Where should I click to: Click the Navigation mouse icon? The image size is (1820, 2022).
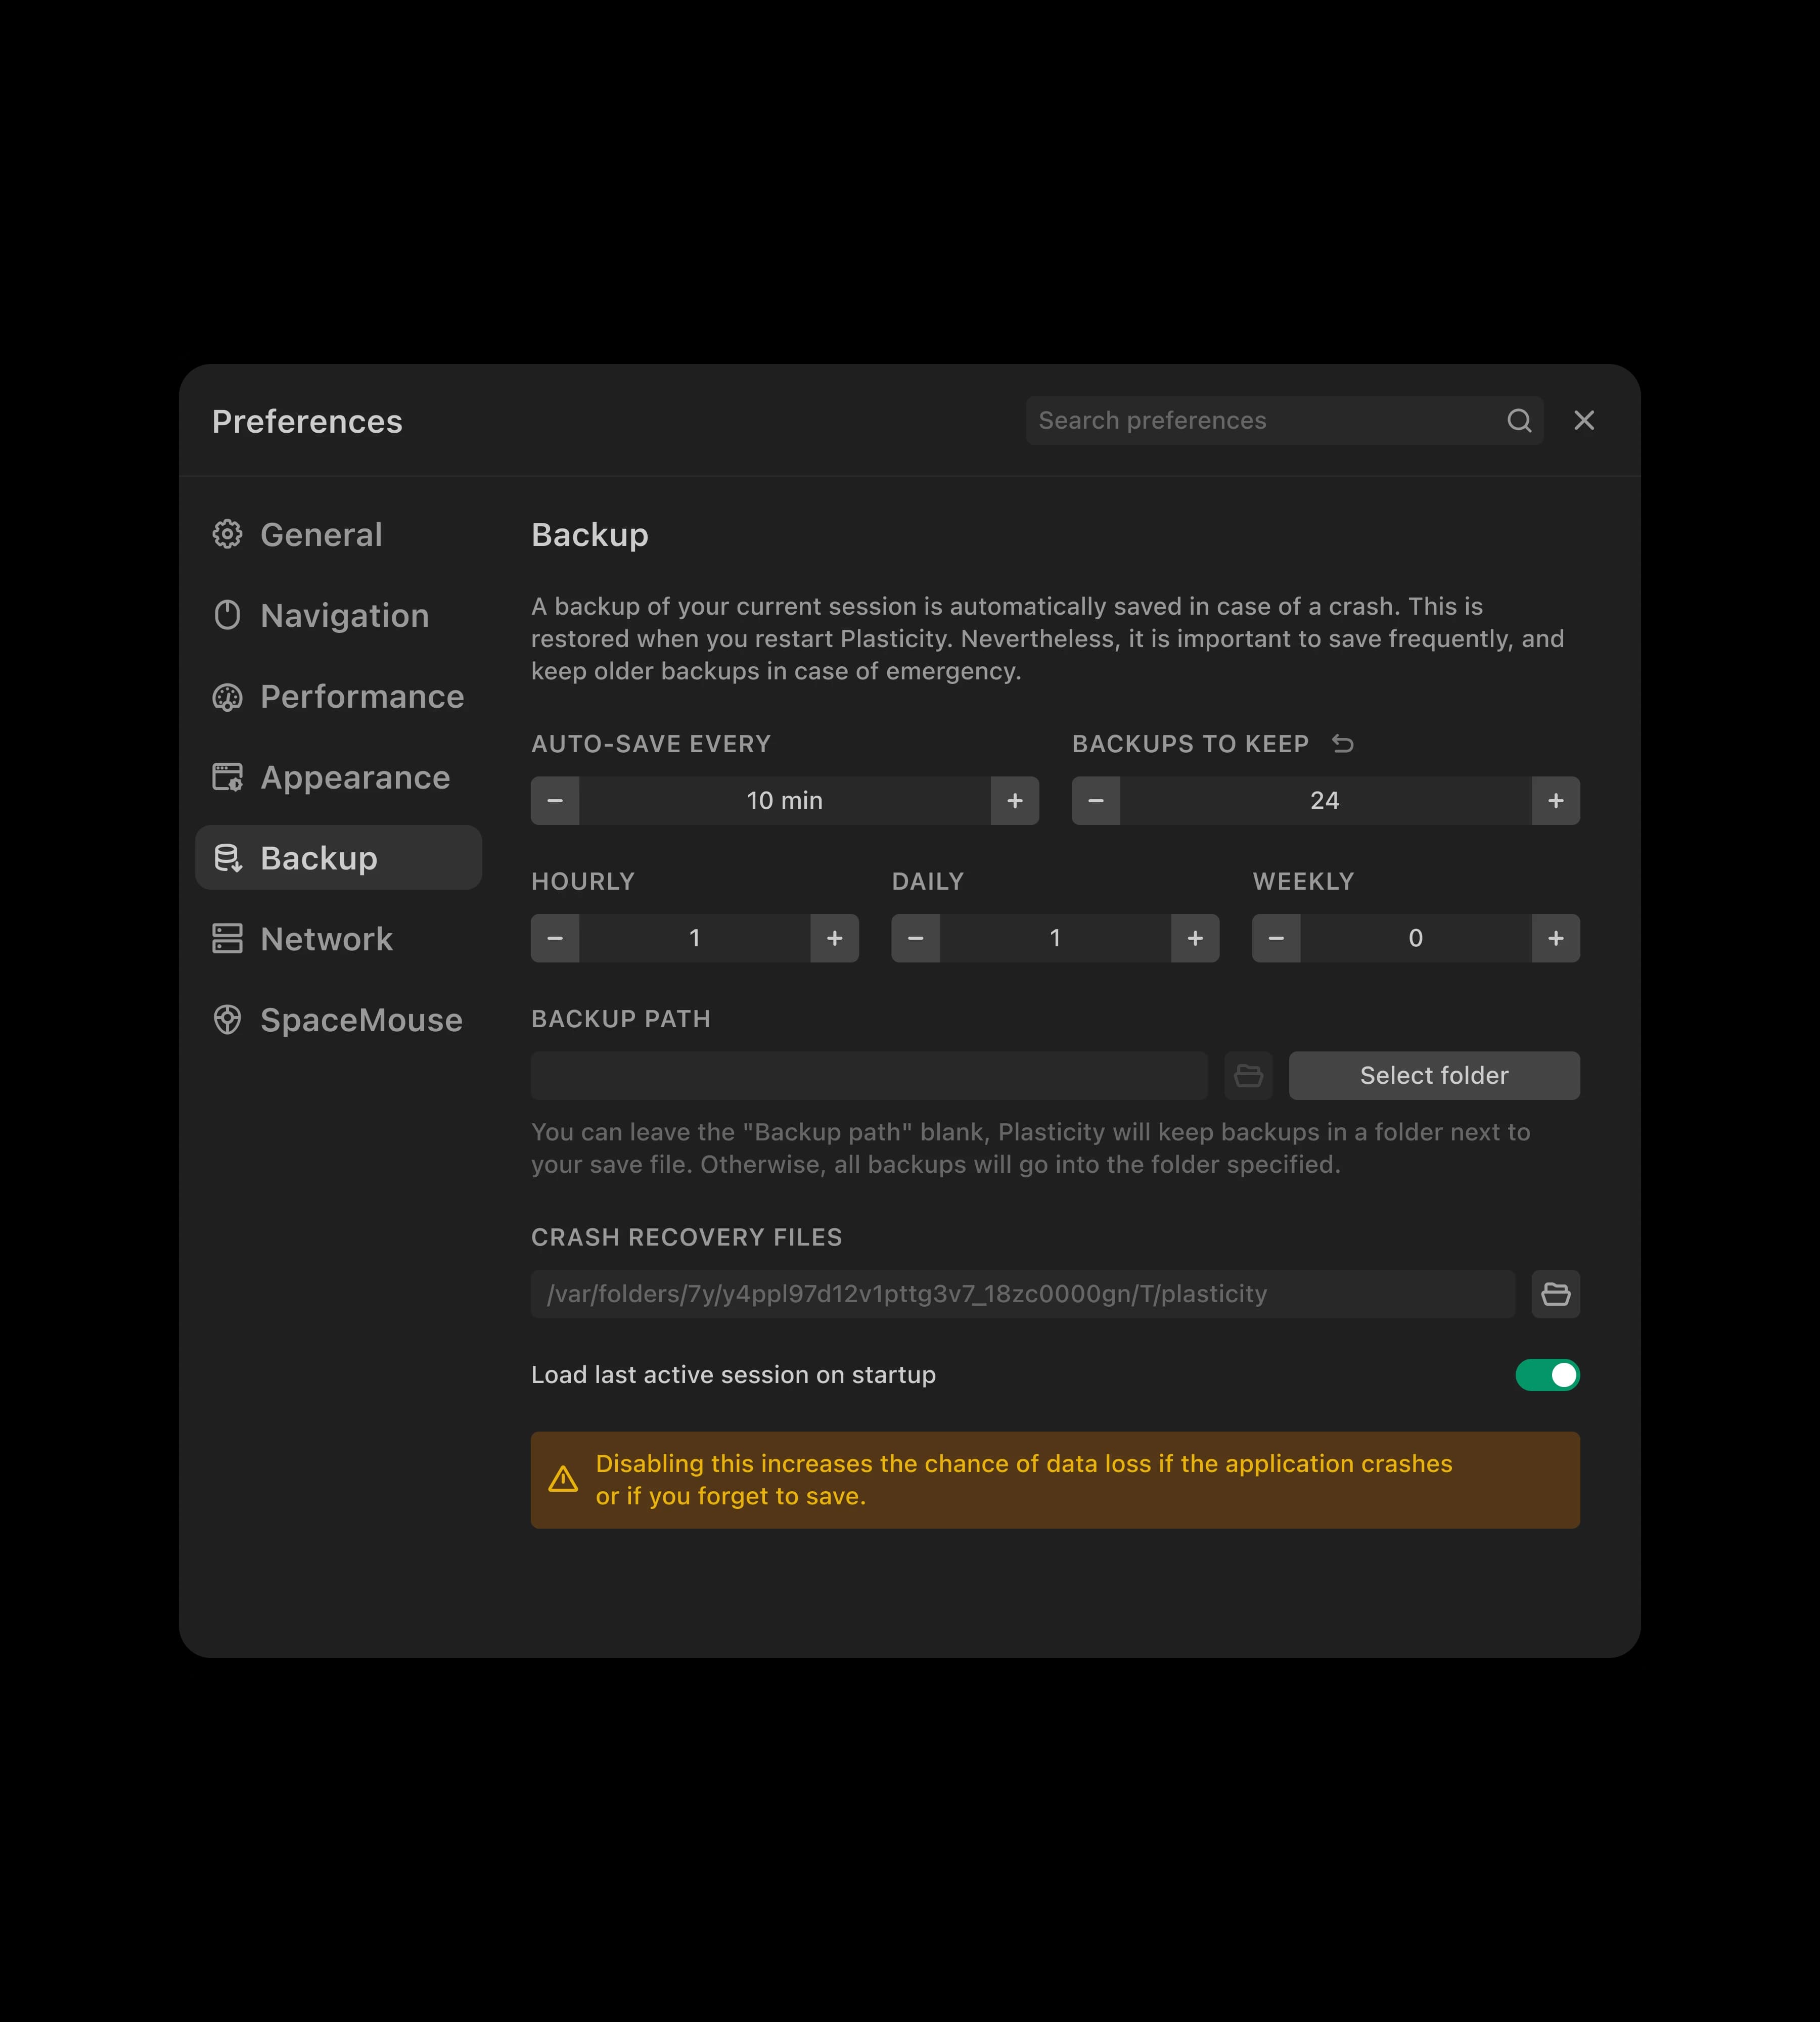click(227, 615)
